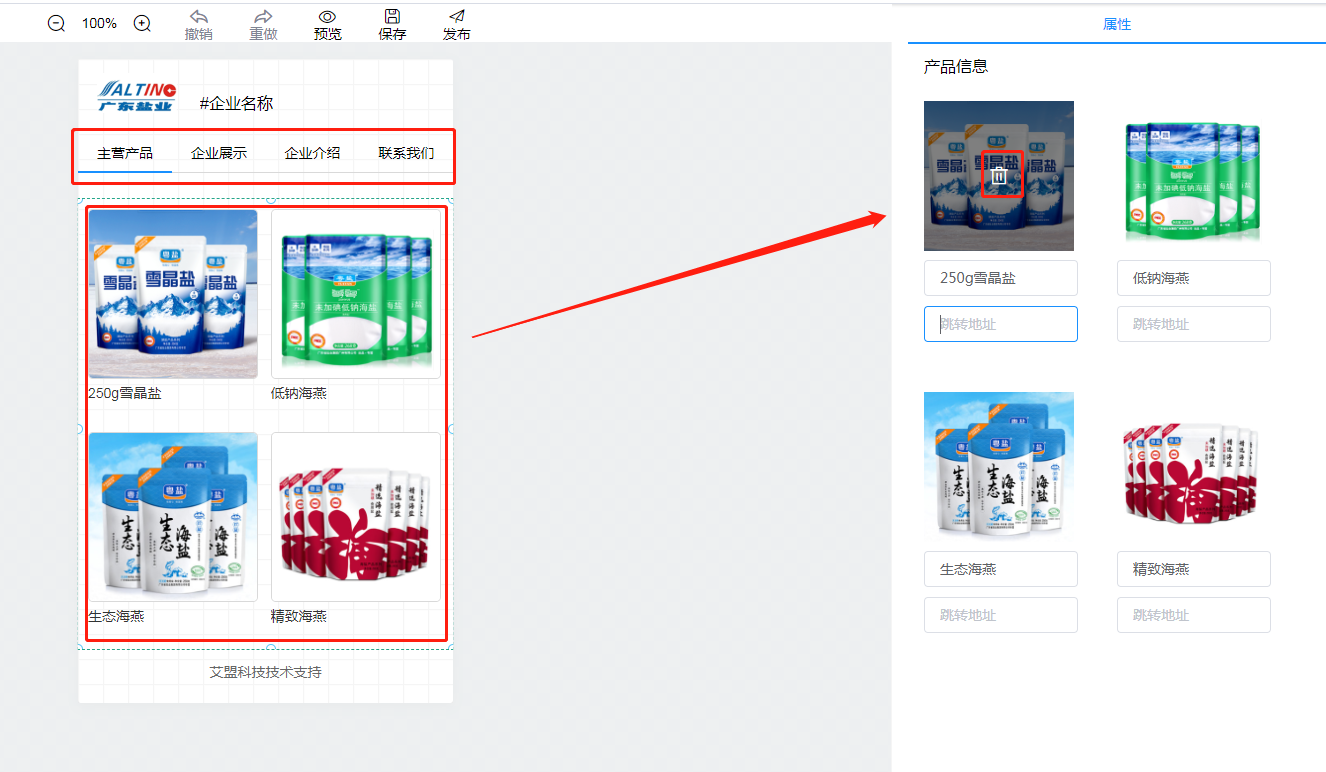The width and height of the screenshot is (1326, 772).
Task: Click the 低钠海燕 product image in canvas
Action: pyautogui.click(x=356, y=294)
